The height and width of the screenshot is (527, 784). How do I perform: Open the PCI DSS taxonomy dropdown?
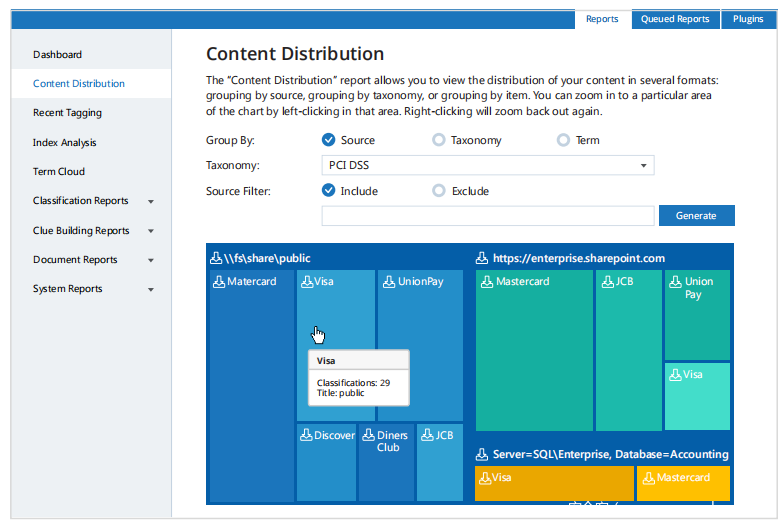[487, 165]
